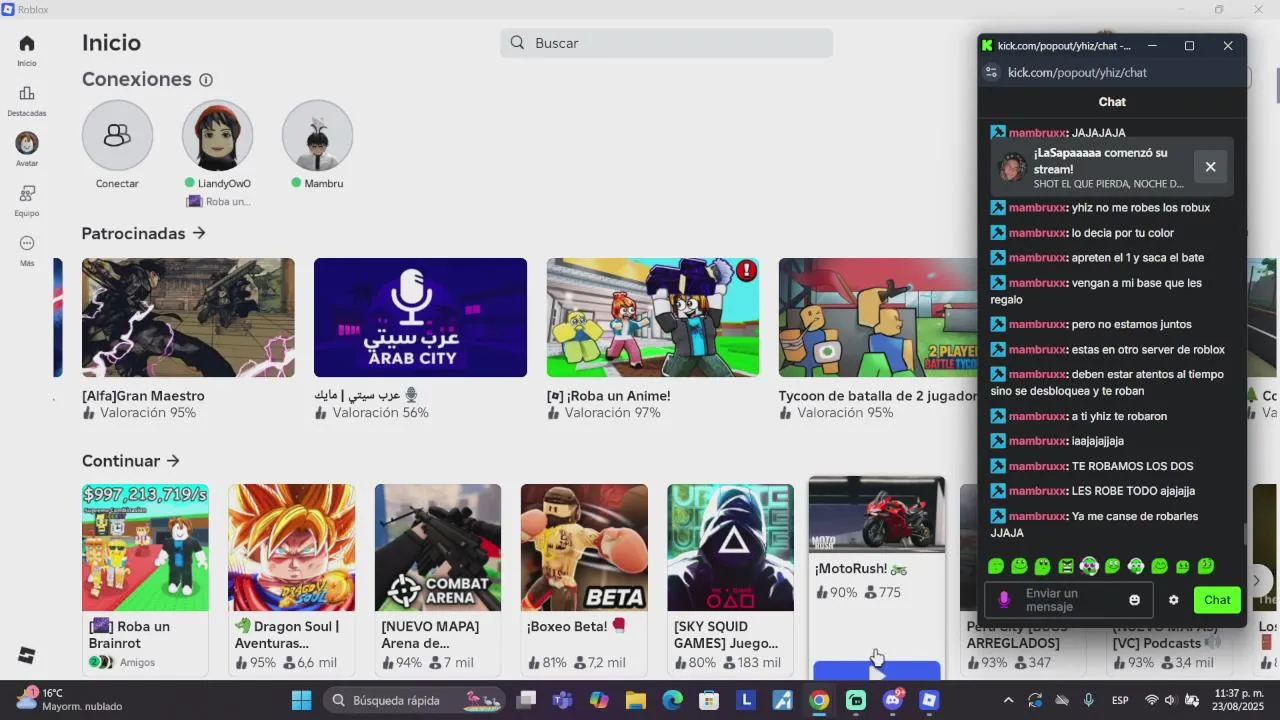Viewport: 1280px width, 720px height.
Task: Click the search magnifier icon
Action: [x=517, y=43]
